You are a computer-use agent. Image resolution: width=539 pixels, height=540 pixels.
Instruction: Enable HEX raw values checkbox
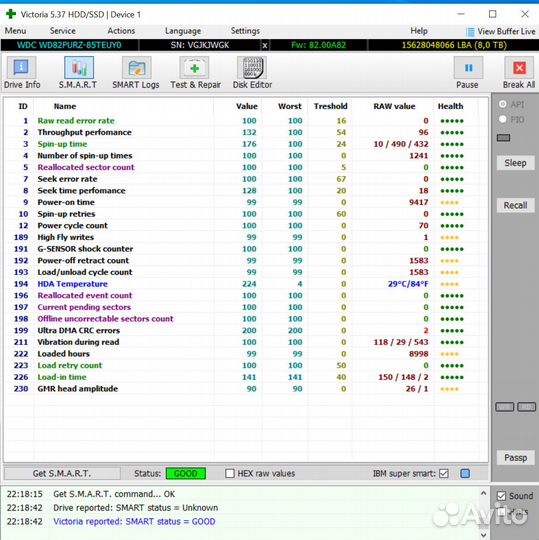pos(230,473)
